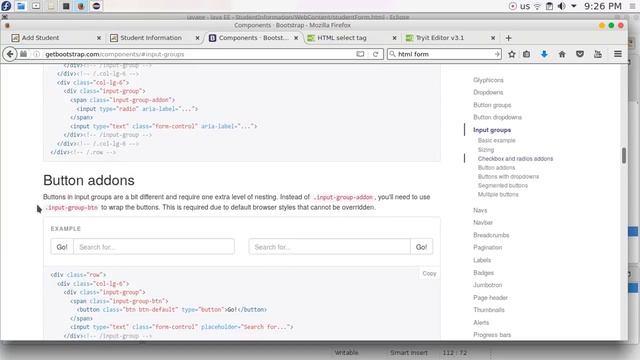The width and height of the screenshot is (640, 360).
Task: Switch to the Student Information tab
Action: [x=155, y=38]
